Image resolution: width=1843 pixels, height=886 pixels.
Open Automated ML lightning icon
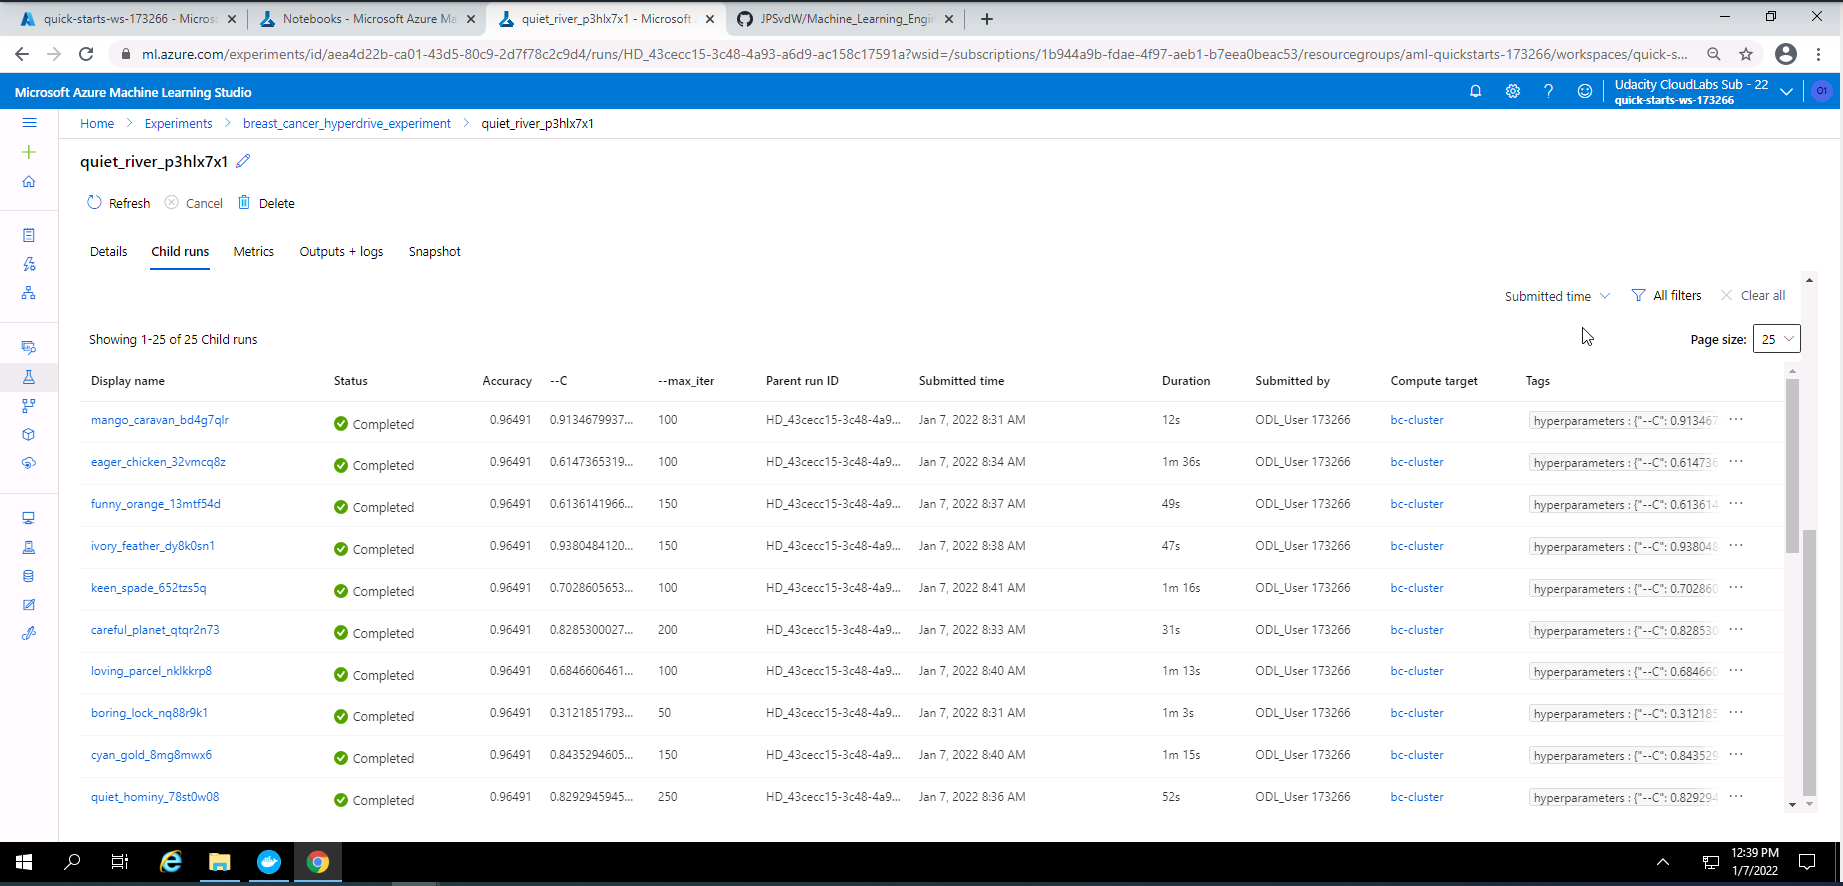click(x=29, y=264)
